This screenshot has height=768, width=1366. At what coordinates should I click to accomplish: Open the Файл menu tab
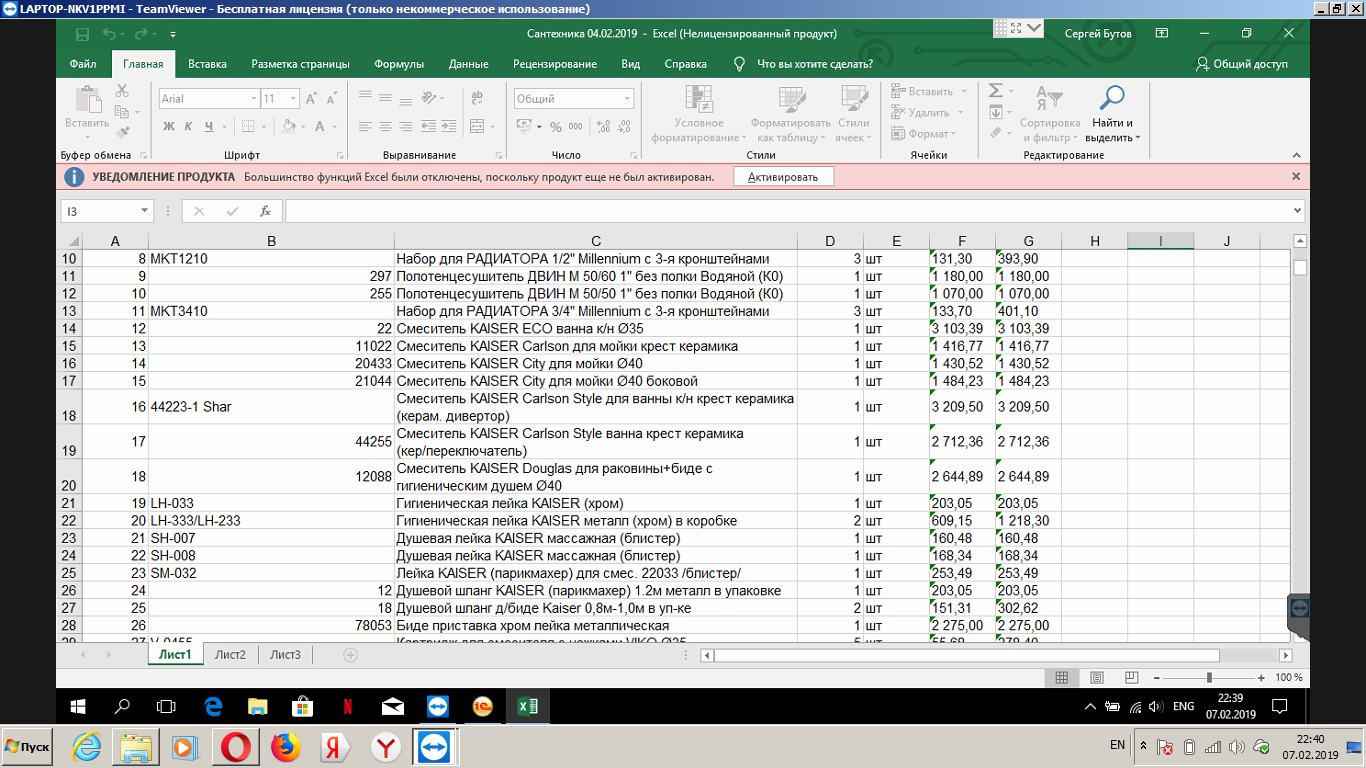[x=83, y=64]
